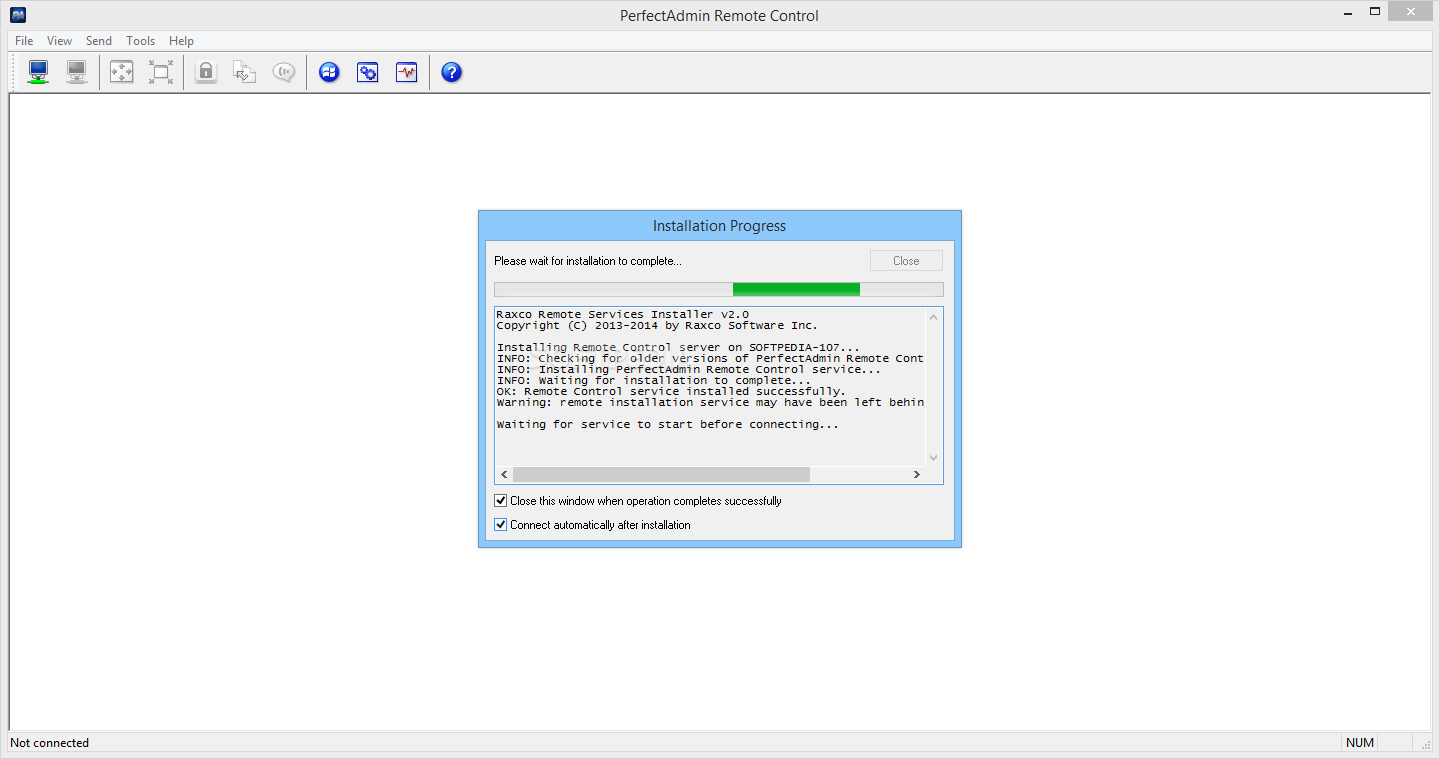Click 'Please wait for installation to complete' text
Screen dimensions: 1440x759
(x=588, y=261)
